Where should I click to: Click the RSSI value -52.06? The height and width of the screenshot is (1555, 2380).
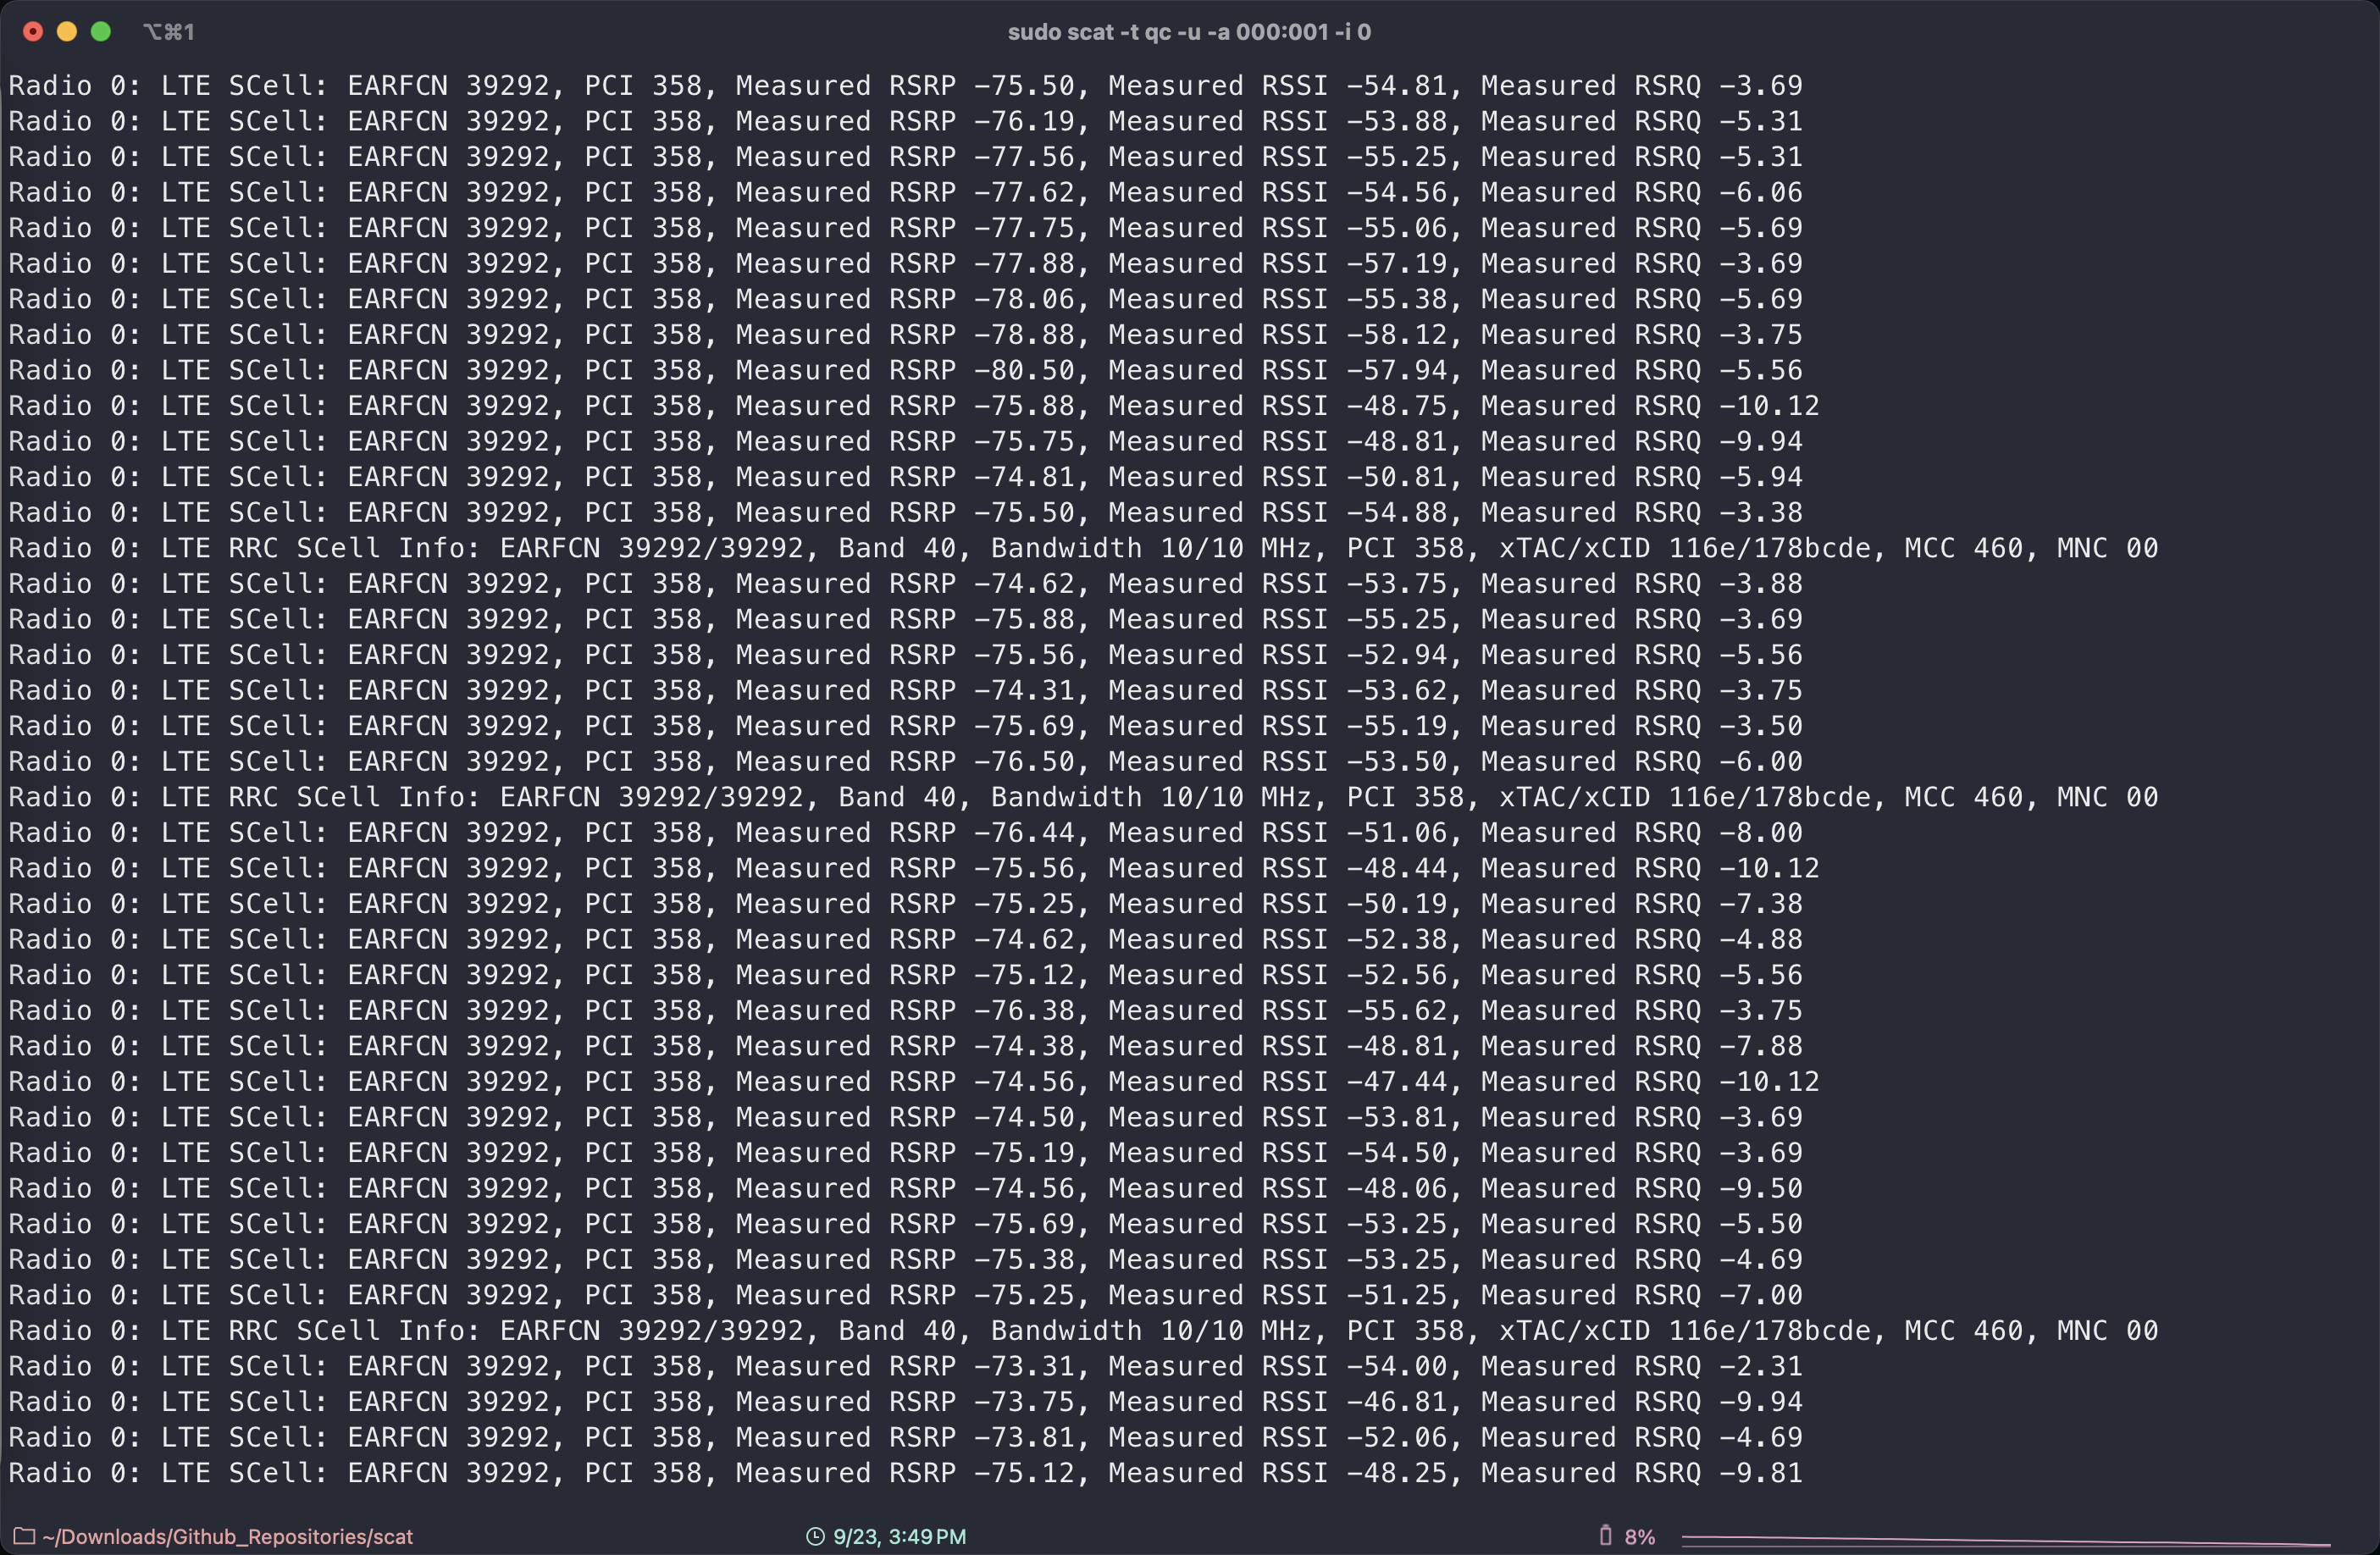point(1397,1438)
